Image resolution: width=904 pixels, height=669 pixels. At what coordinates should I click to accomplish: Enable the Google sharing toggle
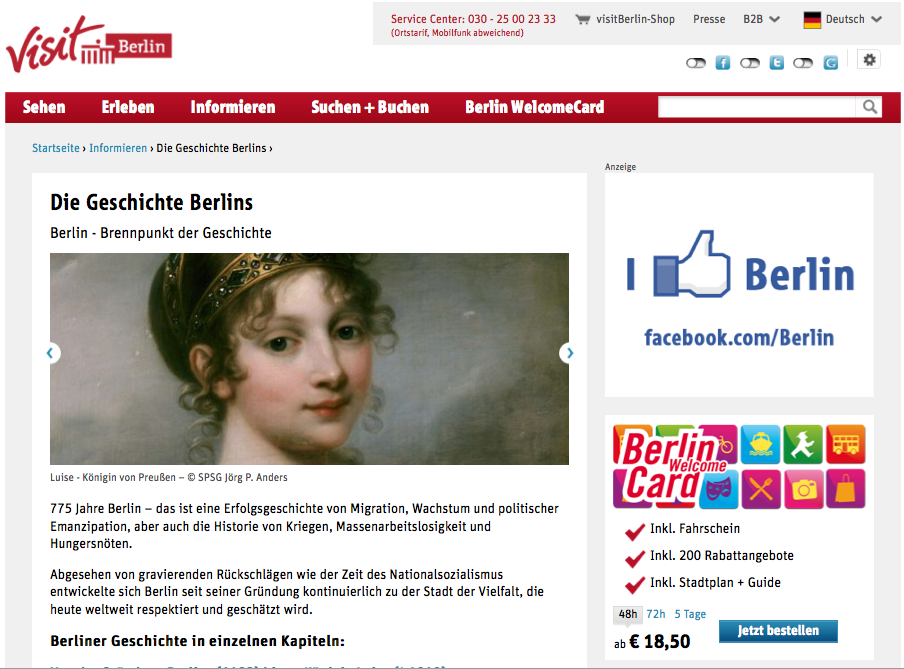(803, 63)
